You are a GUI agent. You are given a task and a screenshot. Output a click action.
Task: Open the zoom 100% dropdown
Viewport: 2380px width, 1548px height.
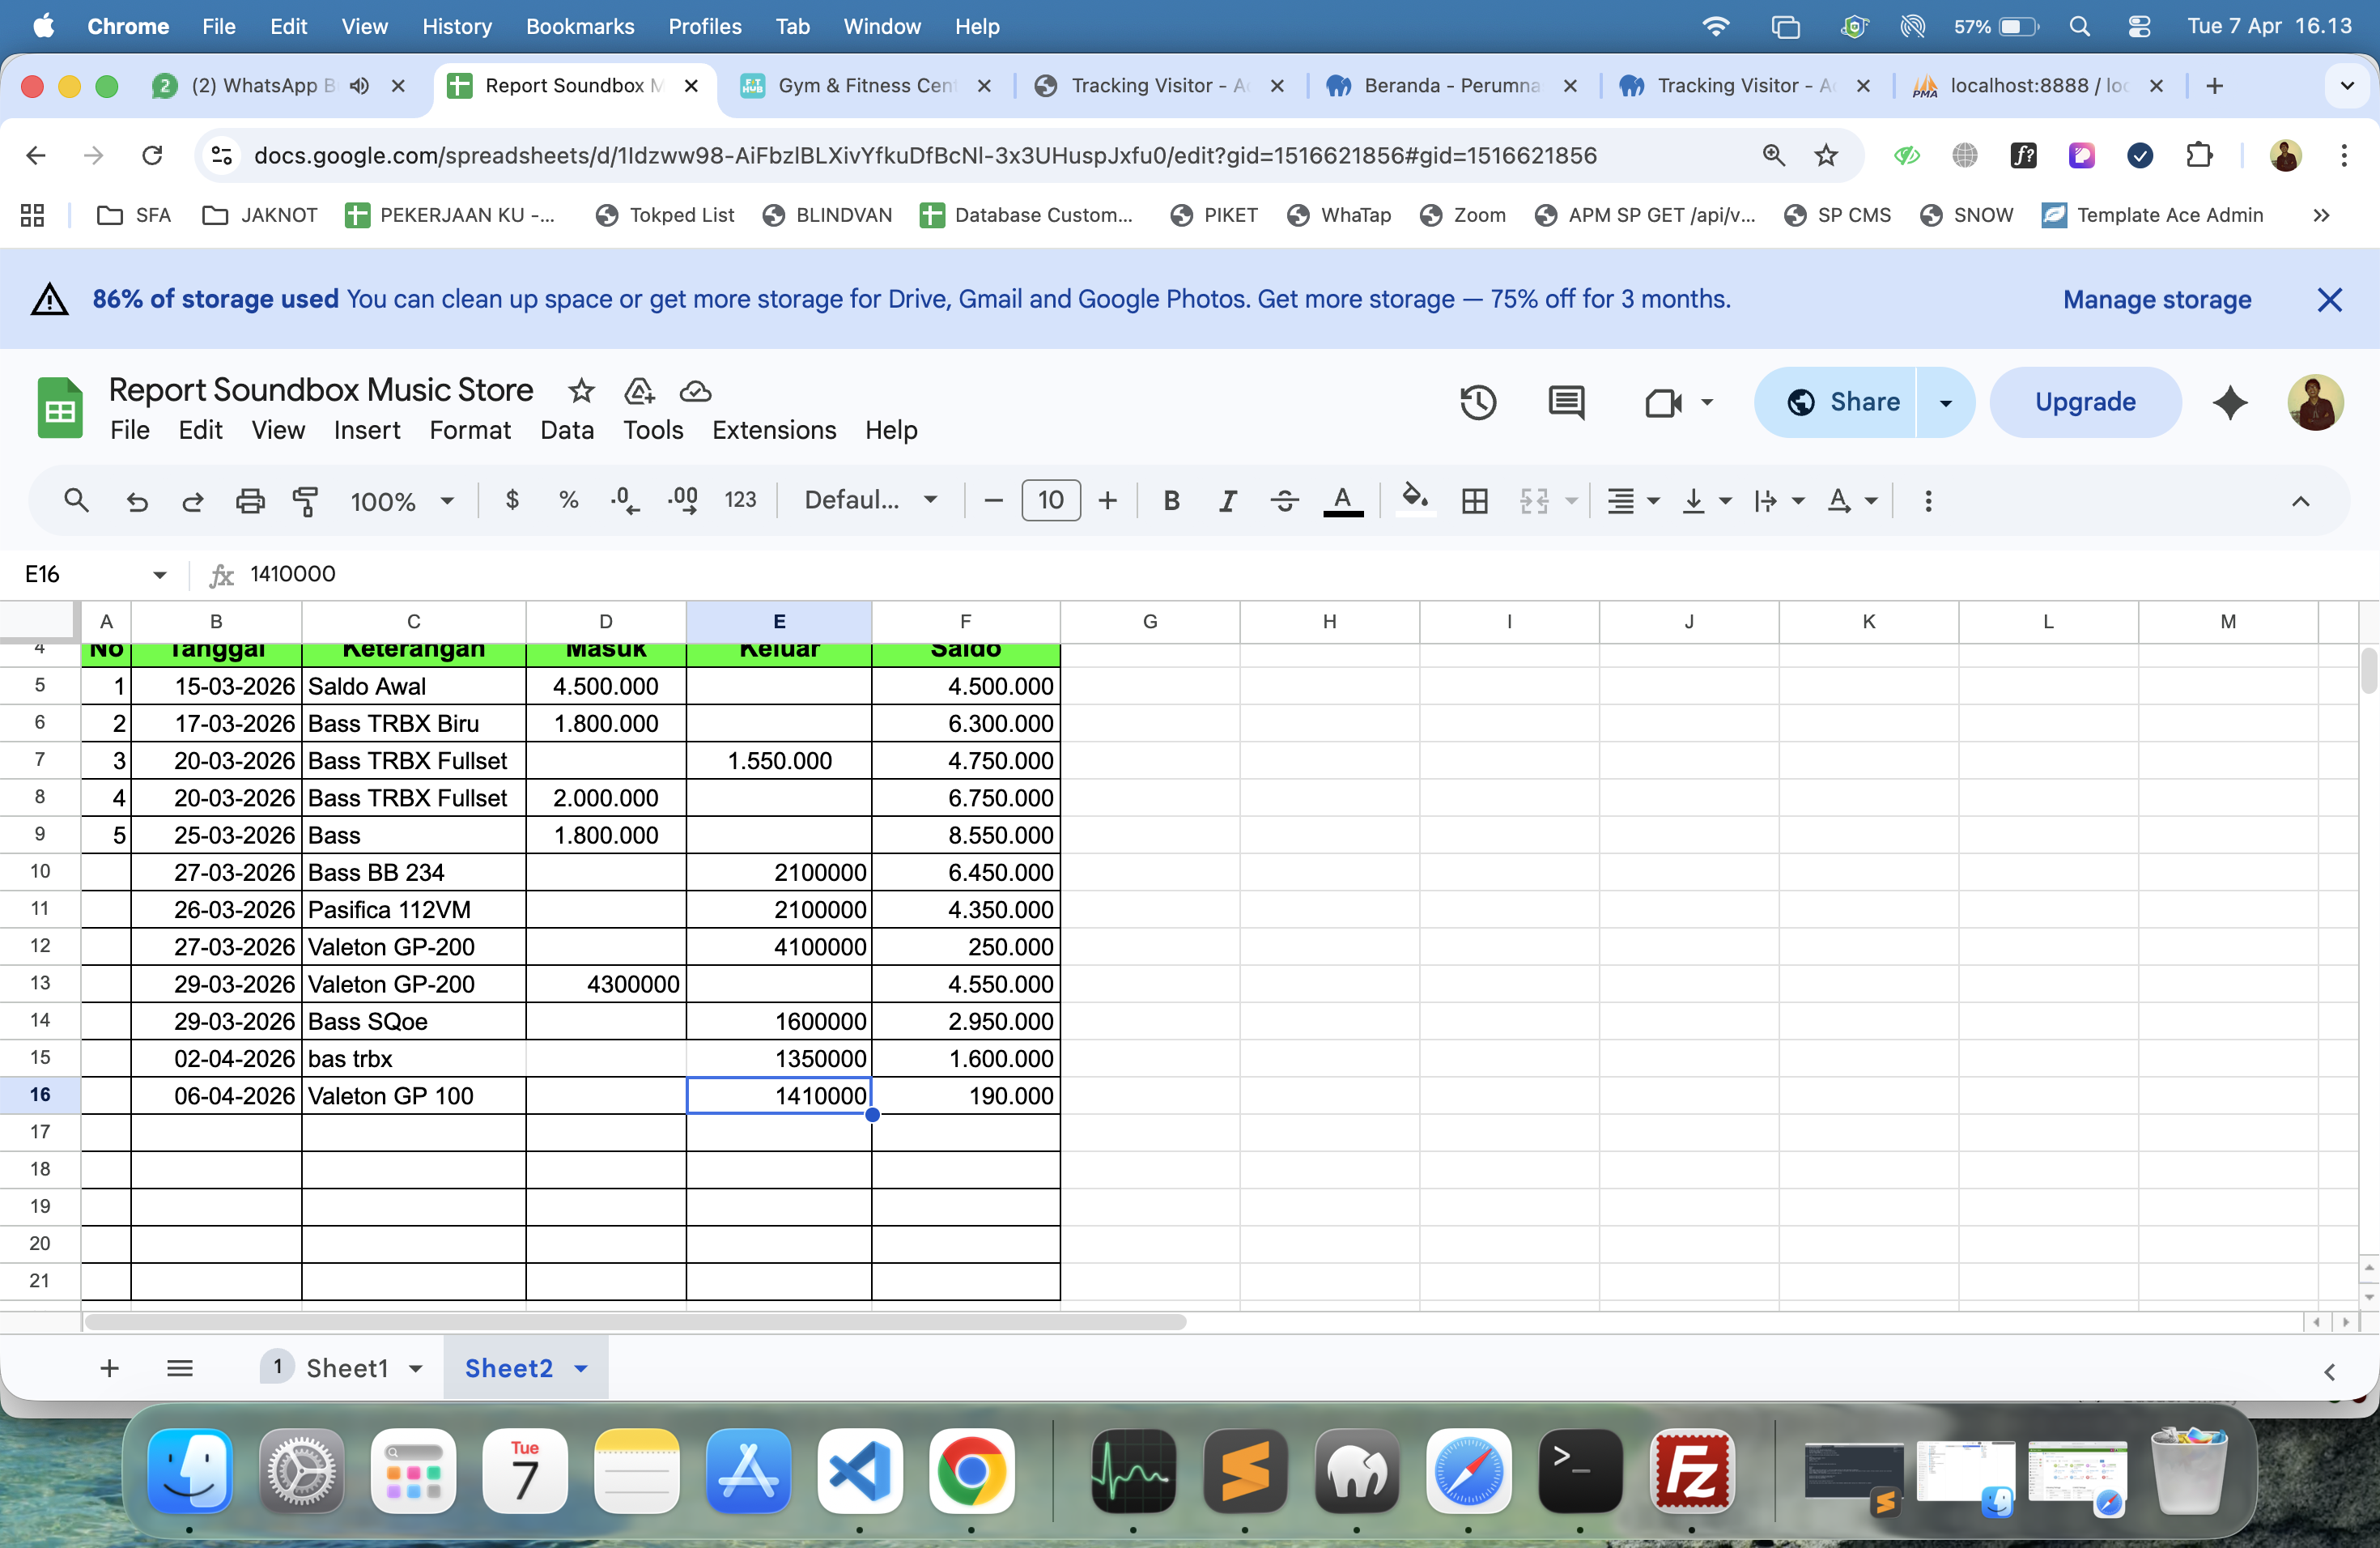tap(402, 500)
